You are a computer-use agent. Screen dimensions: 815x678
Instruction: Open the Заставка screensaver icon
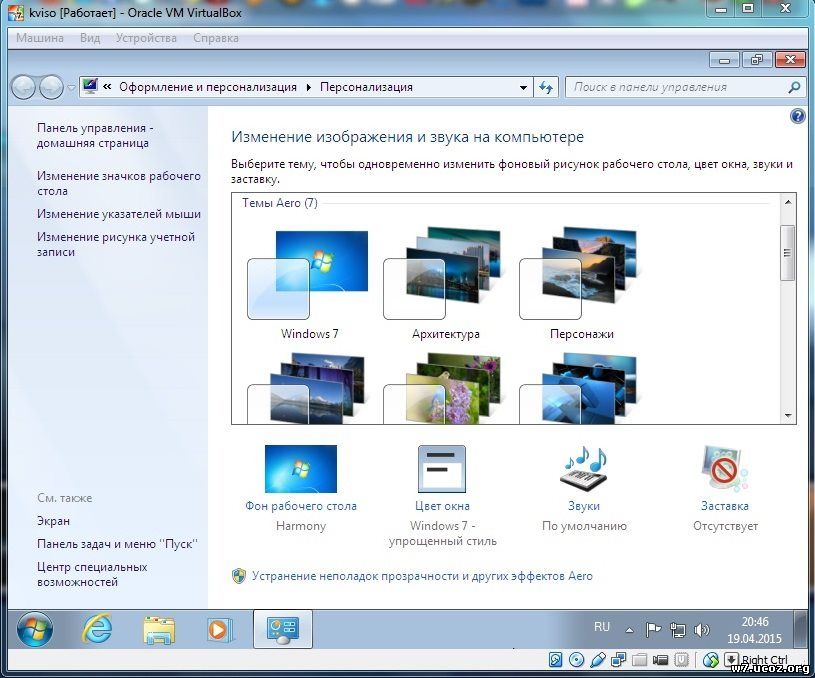[725, 468]
